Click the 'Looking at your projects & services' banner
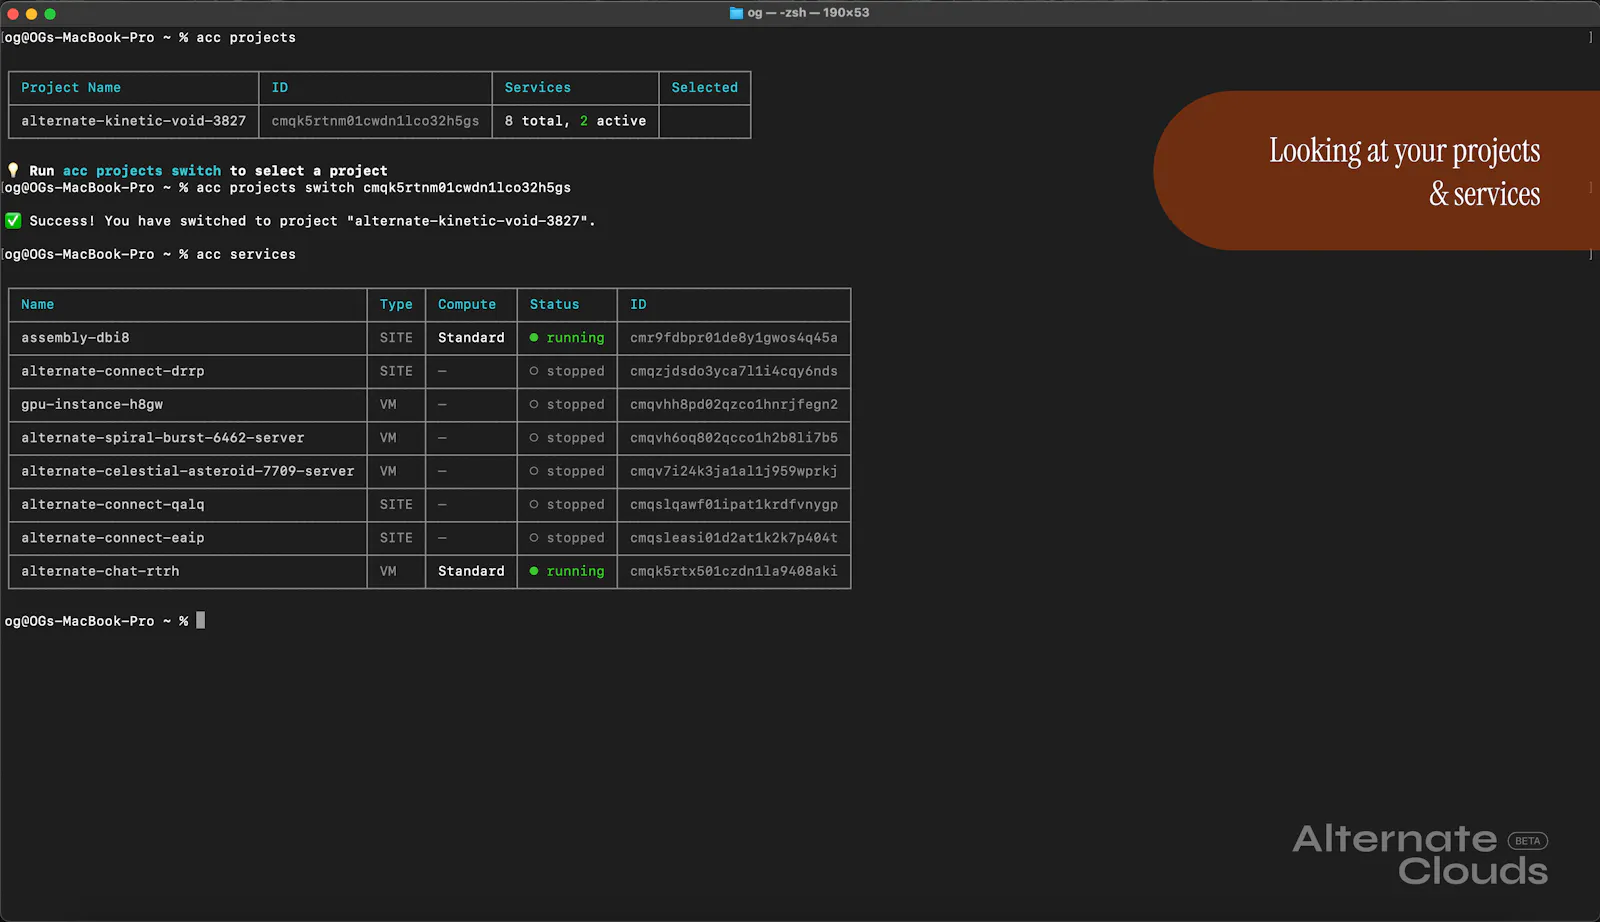Image resolution: width=1600 pixels, height=922 pixels. point(1376,171)
